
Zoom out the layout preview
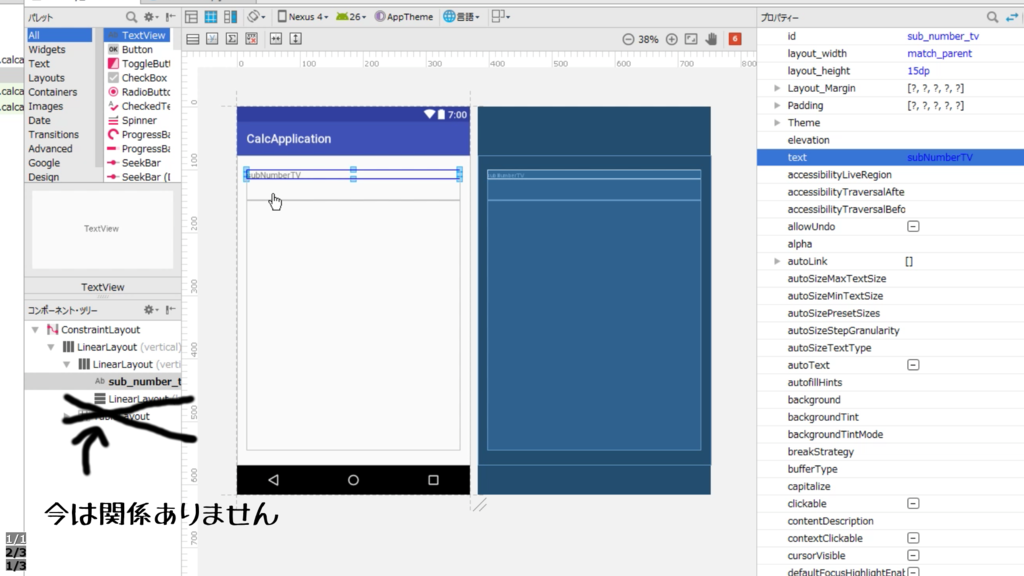click(628, 39)
